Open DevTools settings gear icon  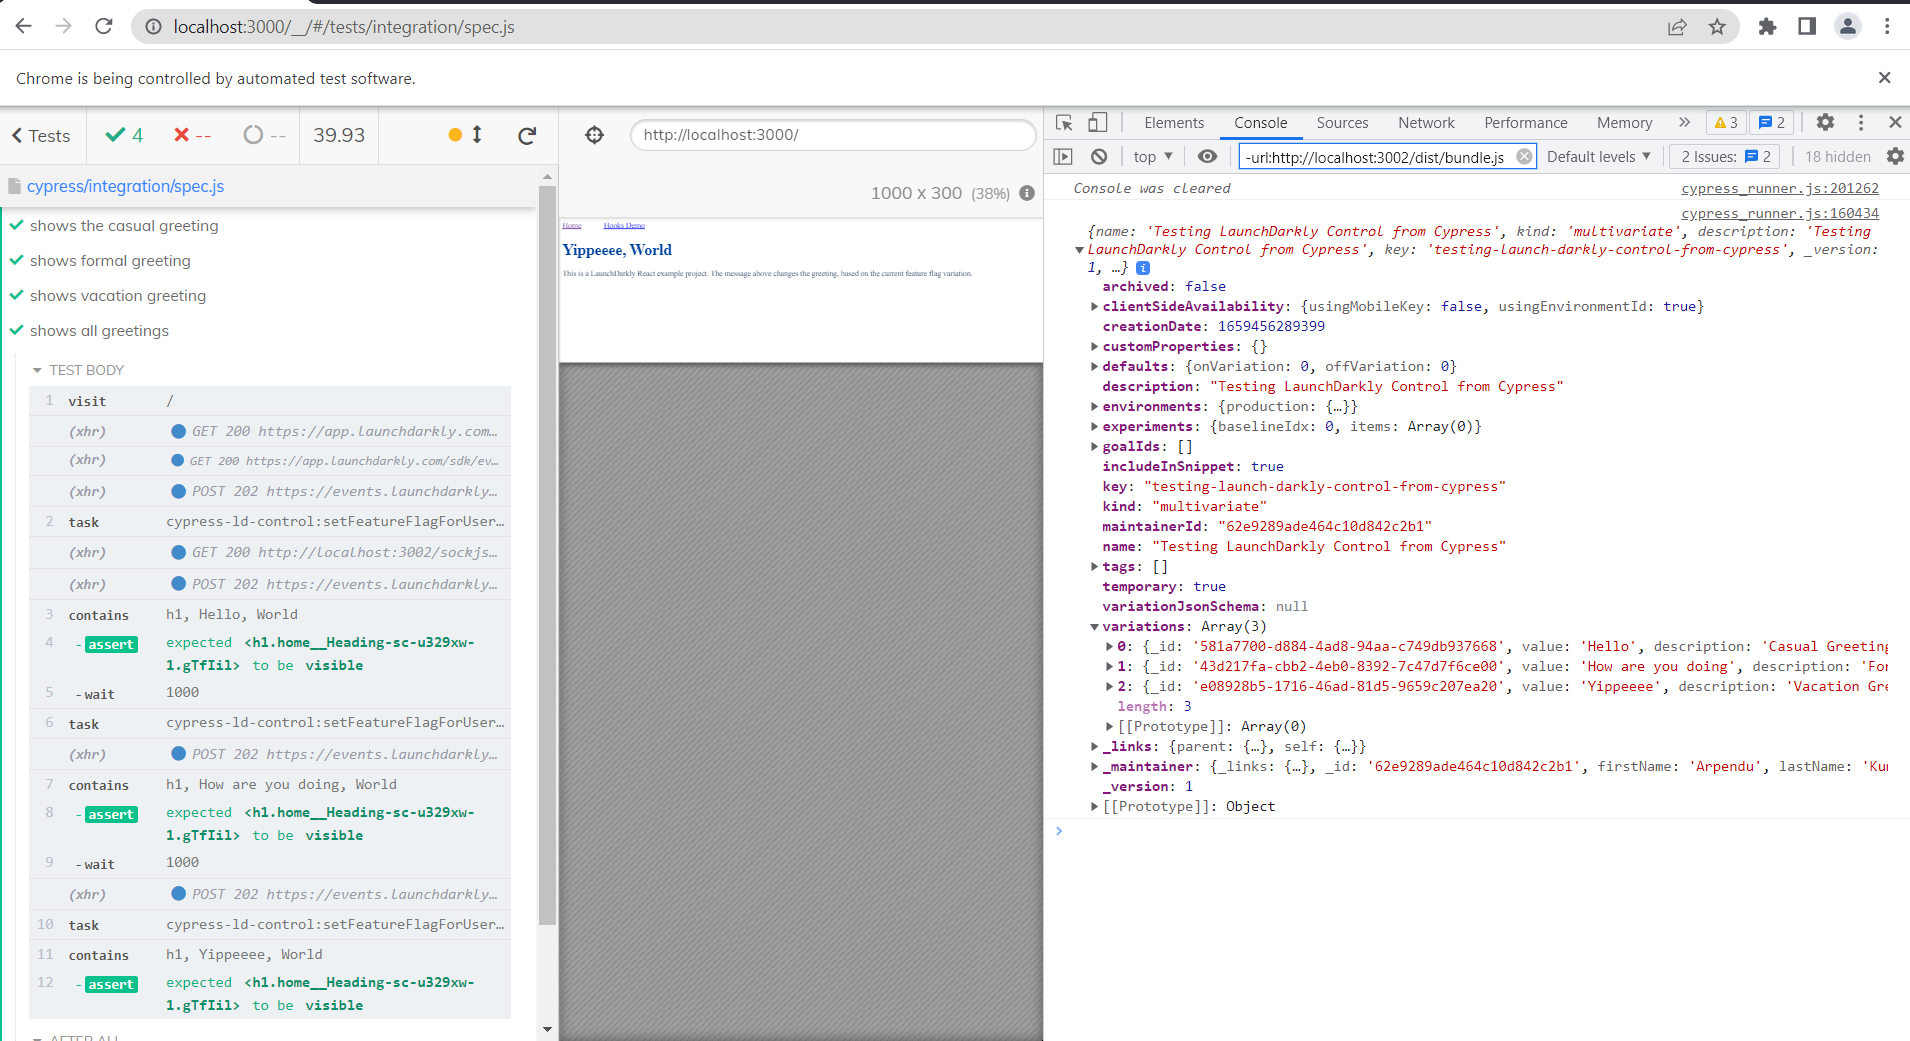tap(1825, 122)
